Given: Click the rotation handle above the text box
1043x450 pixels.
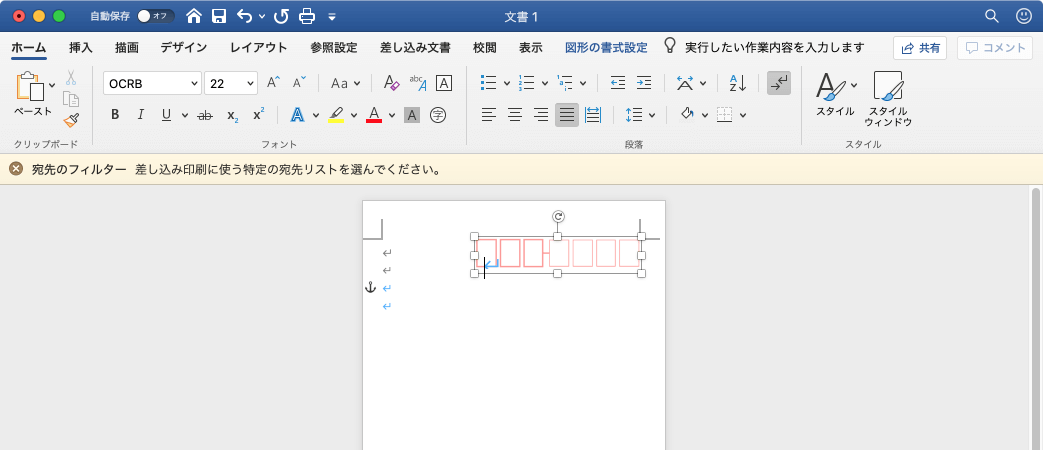Looking at the screenshot, I should pyautogui.click(x=558, y=216).
